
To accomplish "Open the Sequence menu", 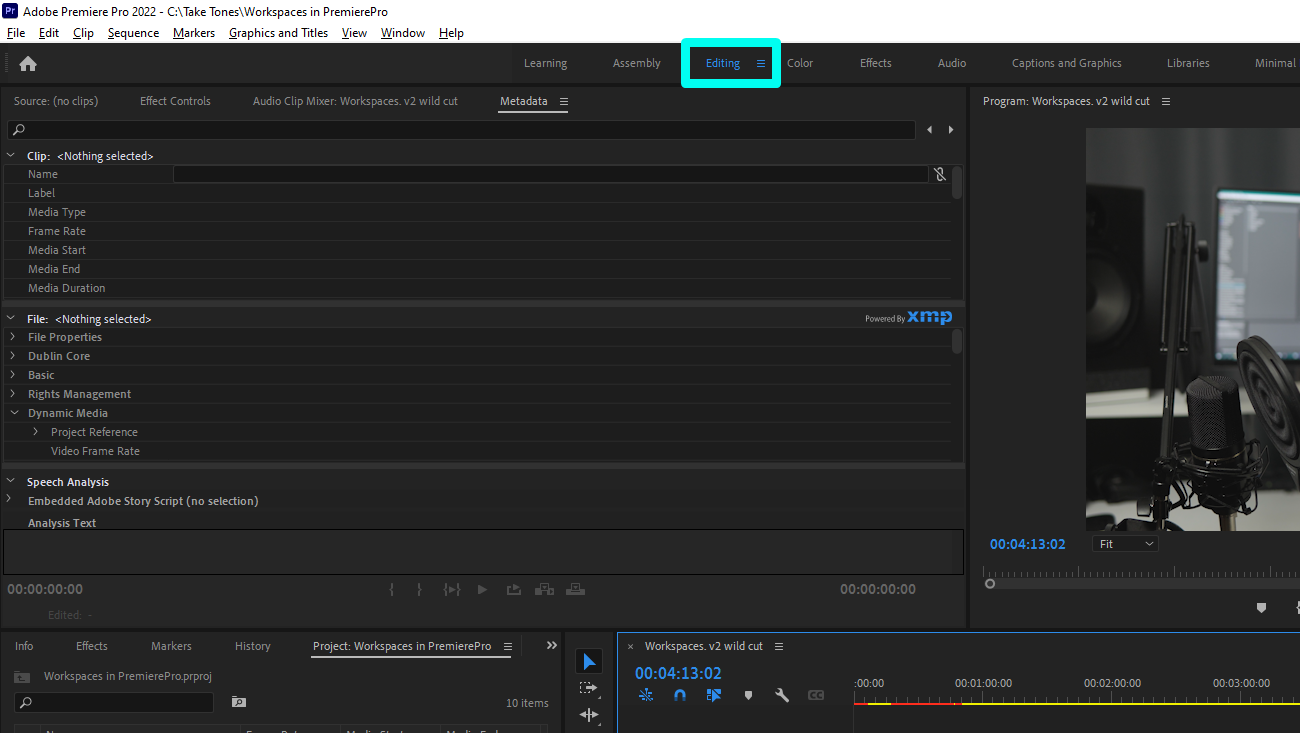I will [x=133, y=33].
